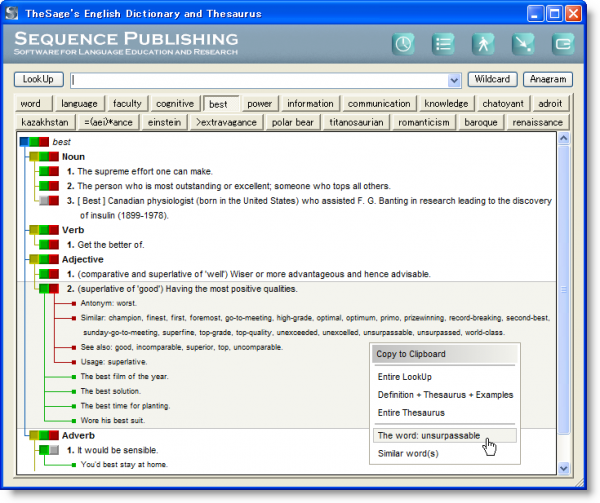Screen dimensions: 600x503
Task: Click the walking figure icon in header
Action: point(483,44)
